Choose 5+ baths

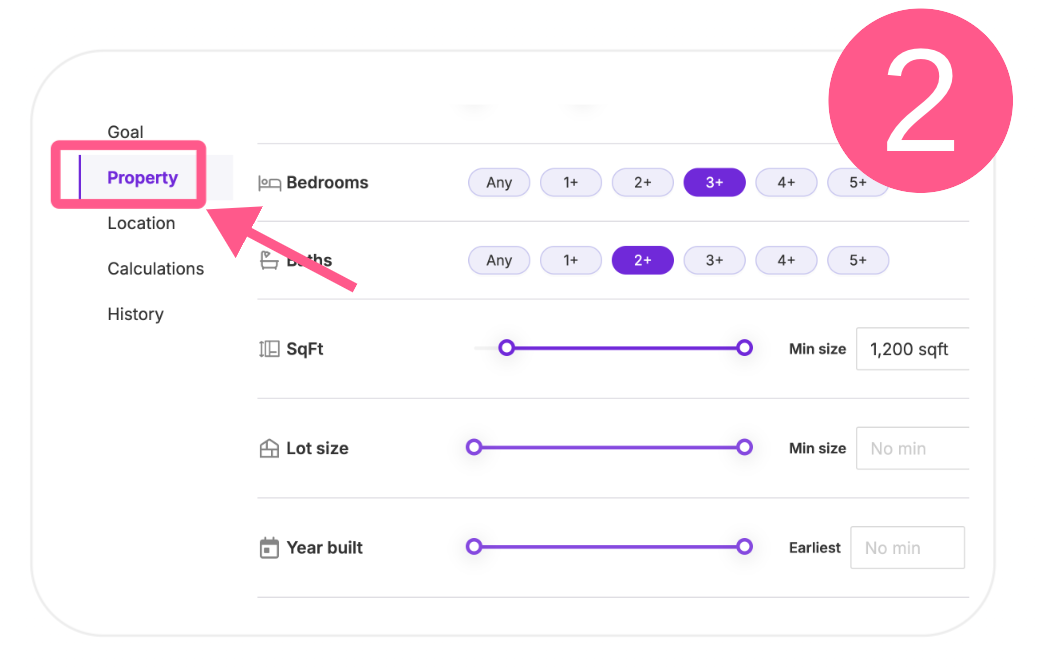point(858,260)
